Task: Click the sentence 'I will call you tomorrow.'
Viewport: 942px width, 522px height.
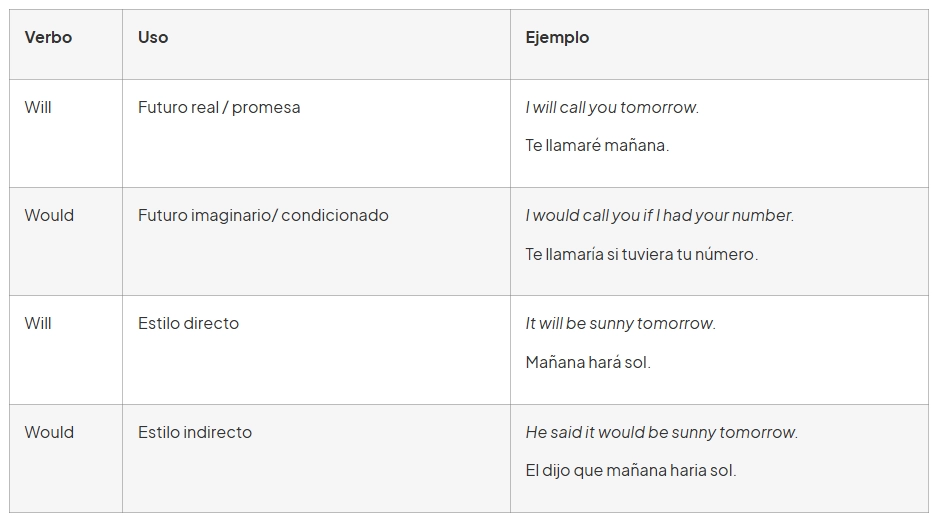Action: point(612,107)
